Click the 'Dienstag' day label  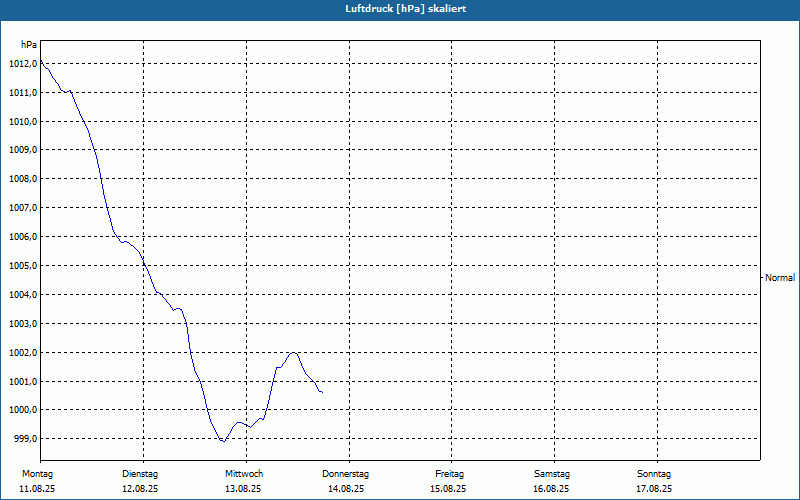coord(140,474)
